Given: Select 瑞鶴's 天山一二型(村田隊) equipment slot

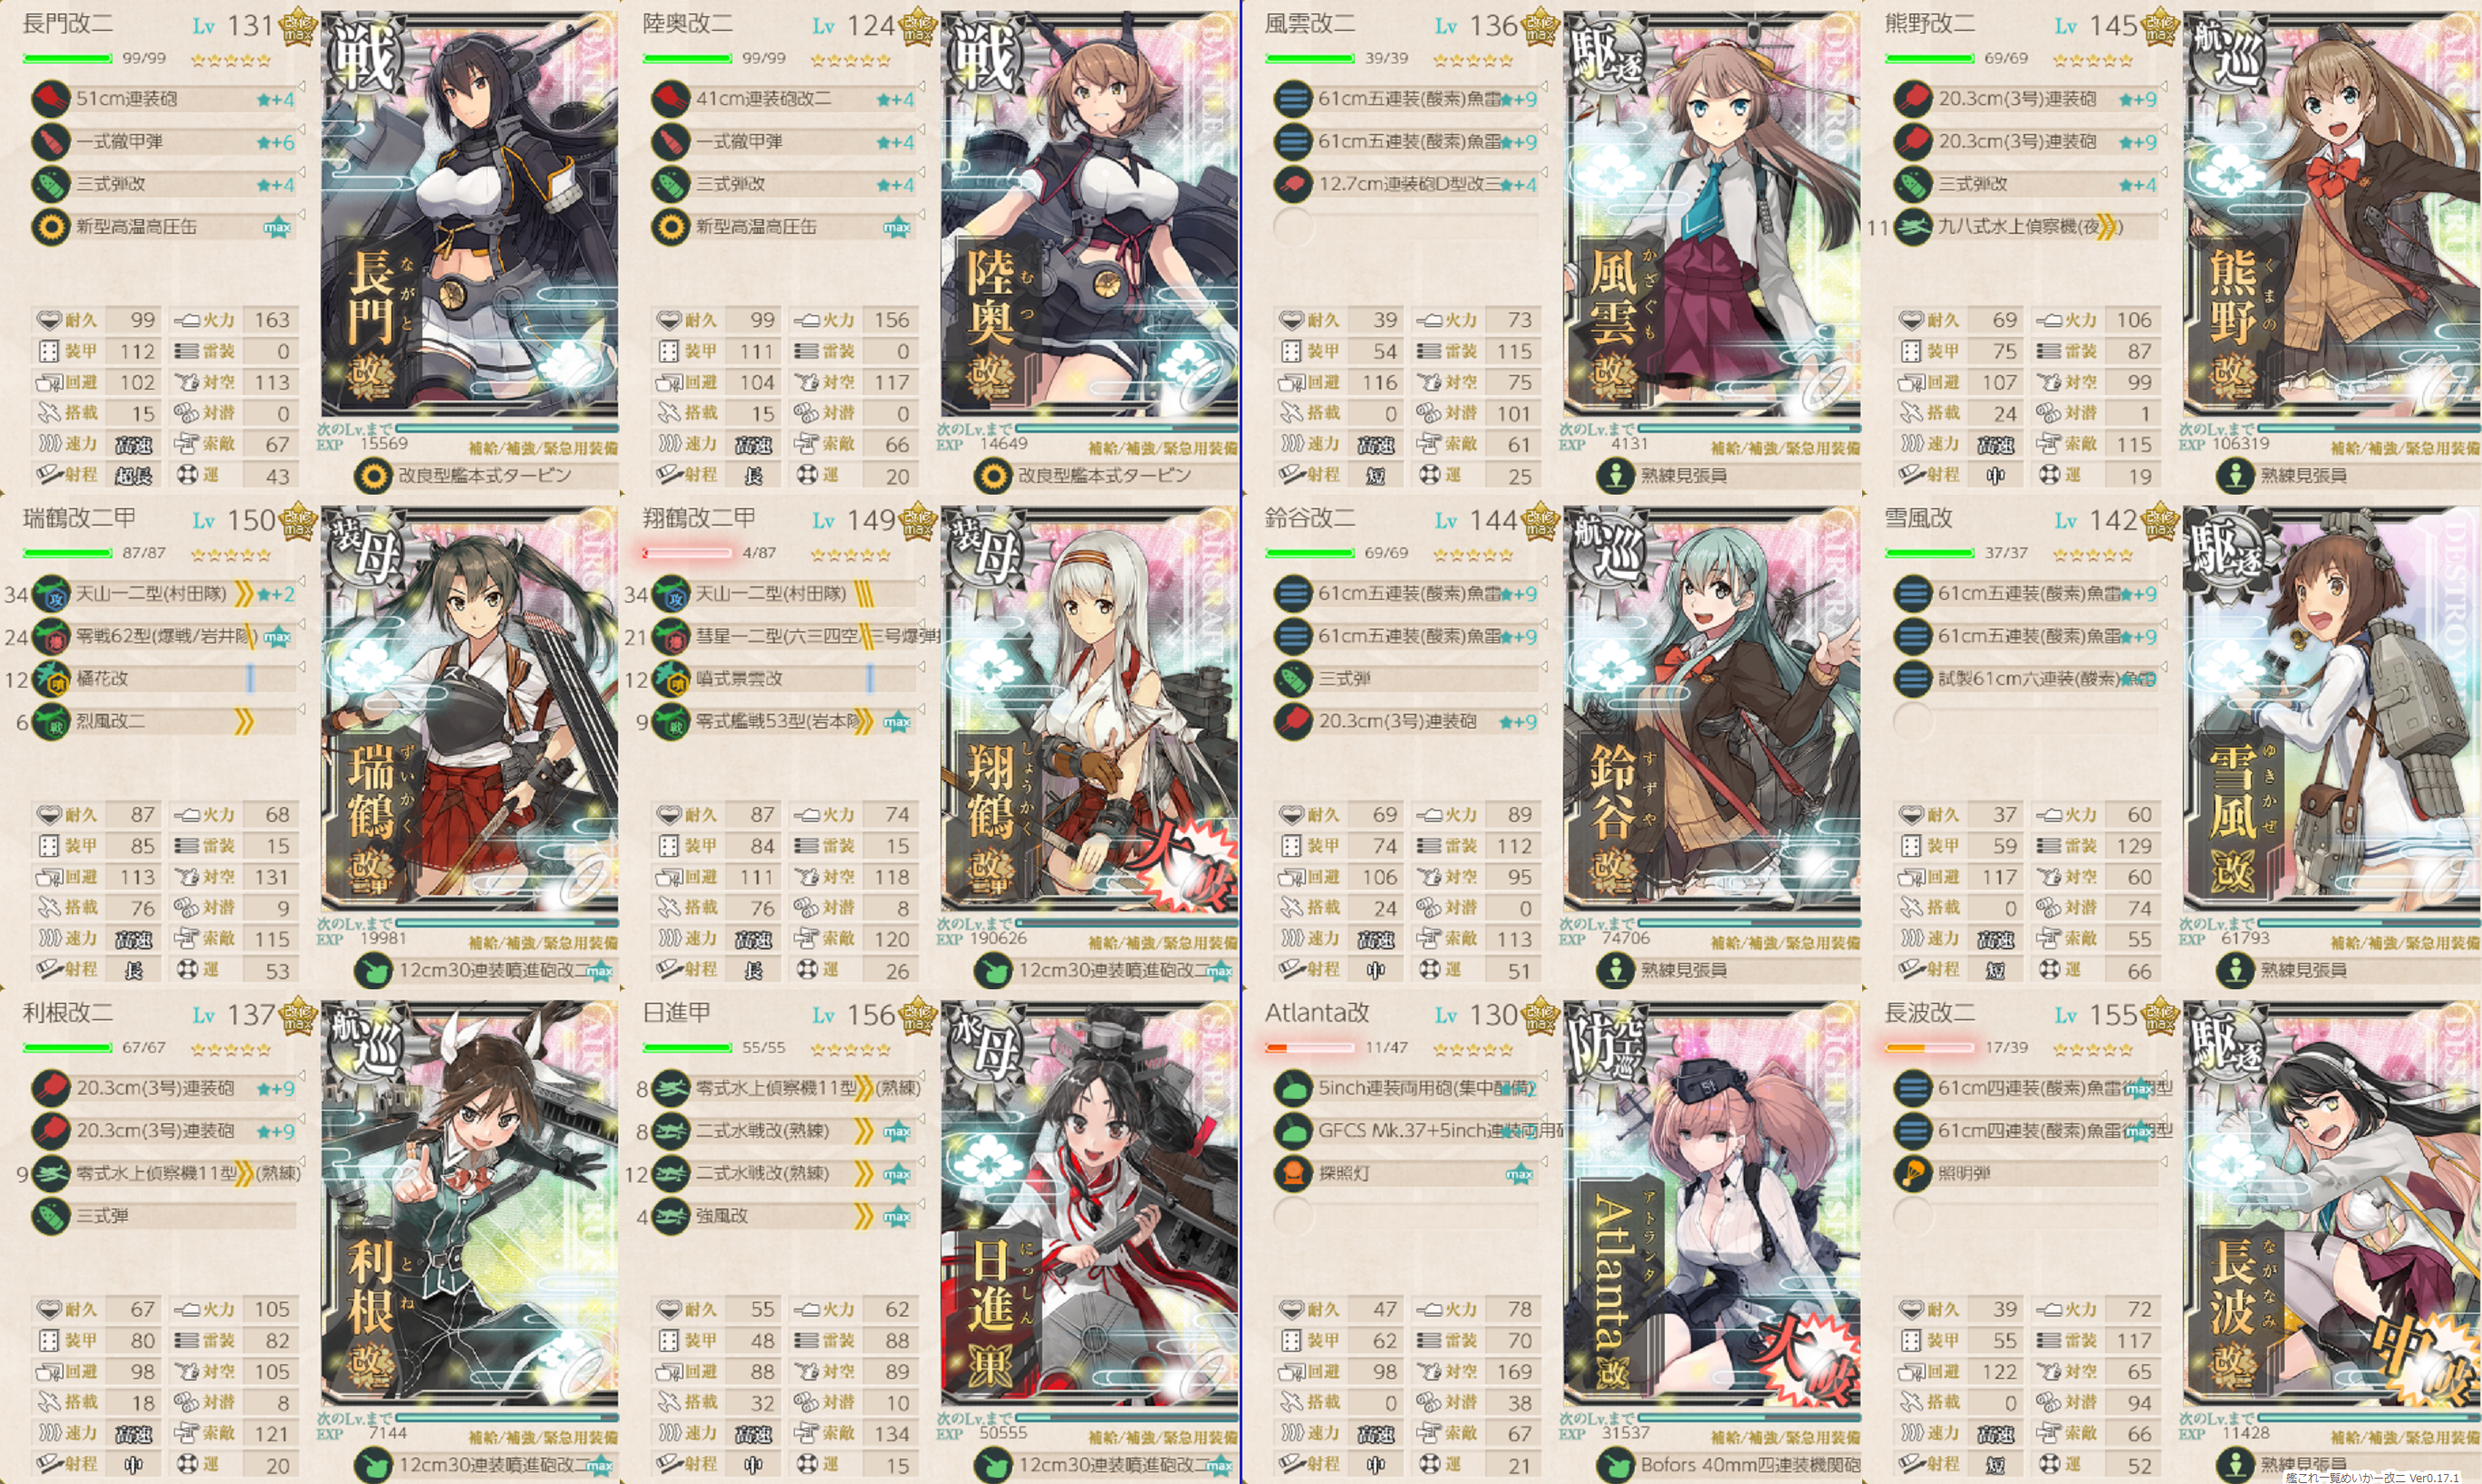Looking at the screenshot, I should [x=164, y=594].
